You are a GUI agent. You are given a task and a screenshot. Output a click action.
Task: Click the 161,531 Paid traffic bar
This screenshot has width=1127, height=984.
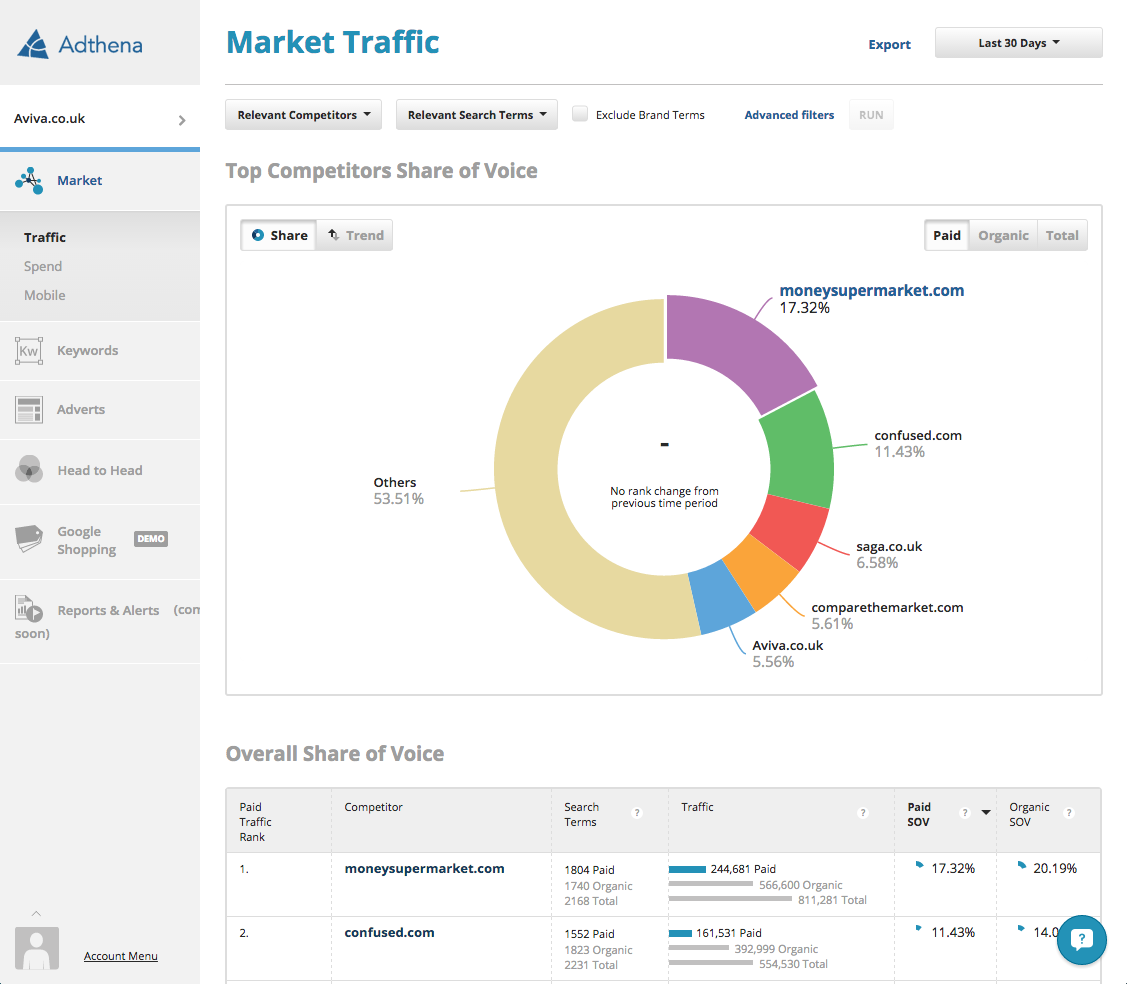[681, 933]
